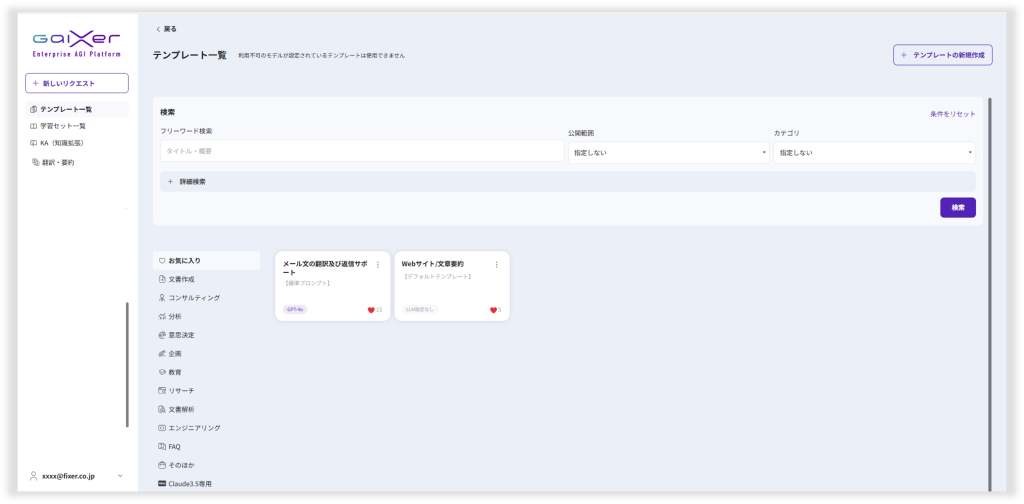Click the 翻訳・要約 sidebar icon
Image resolution: width=1024 pixels, height=504 pixels.
tap(36, 162)
